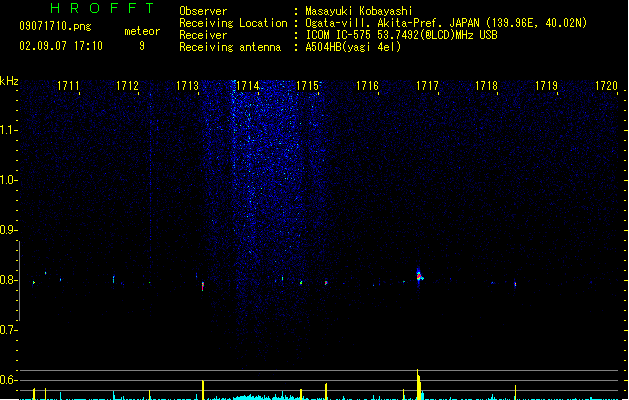
Task: Click the 1714 time axis marker
Action: pos(248,86)
